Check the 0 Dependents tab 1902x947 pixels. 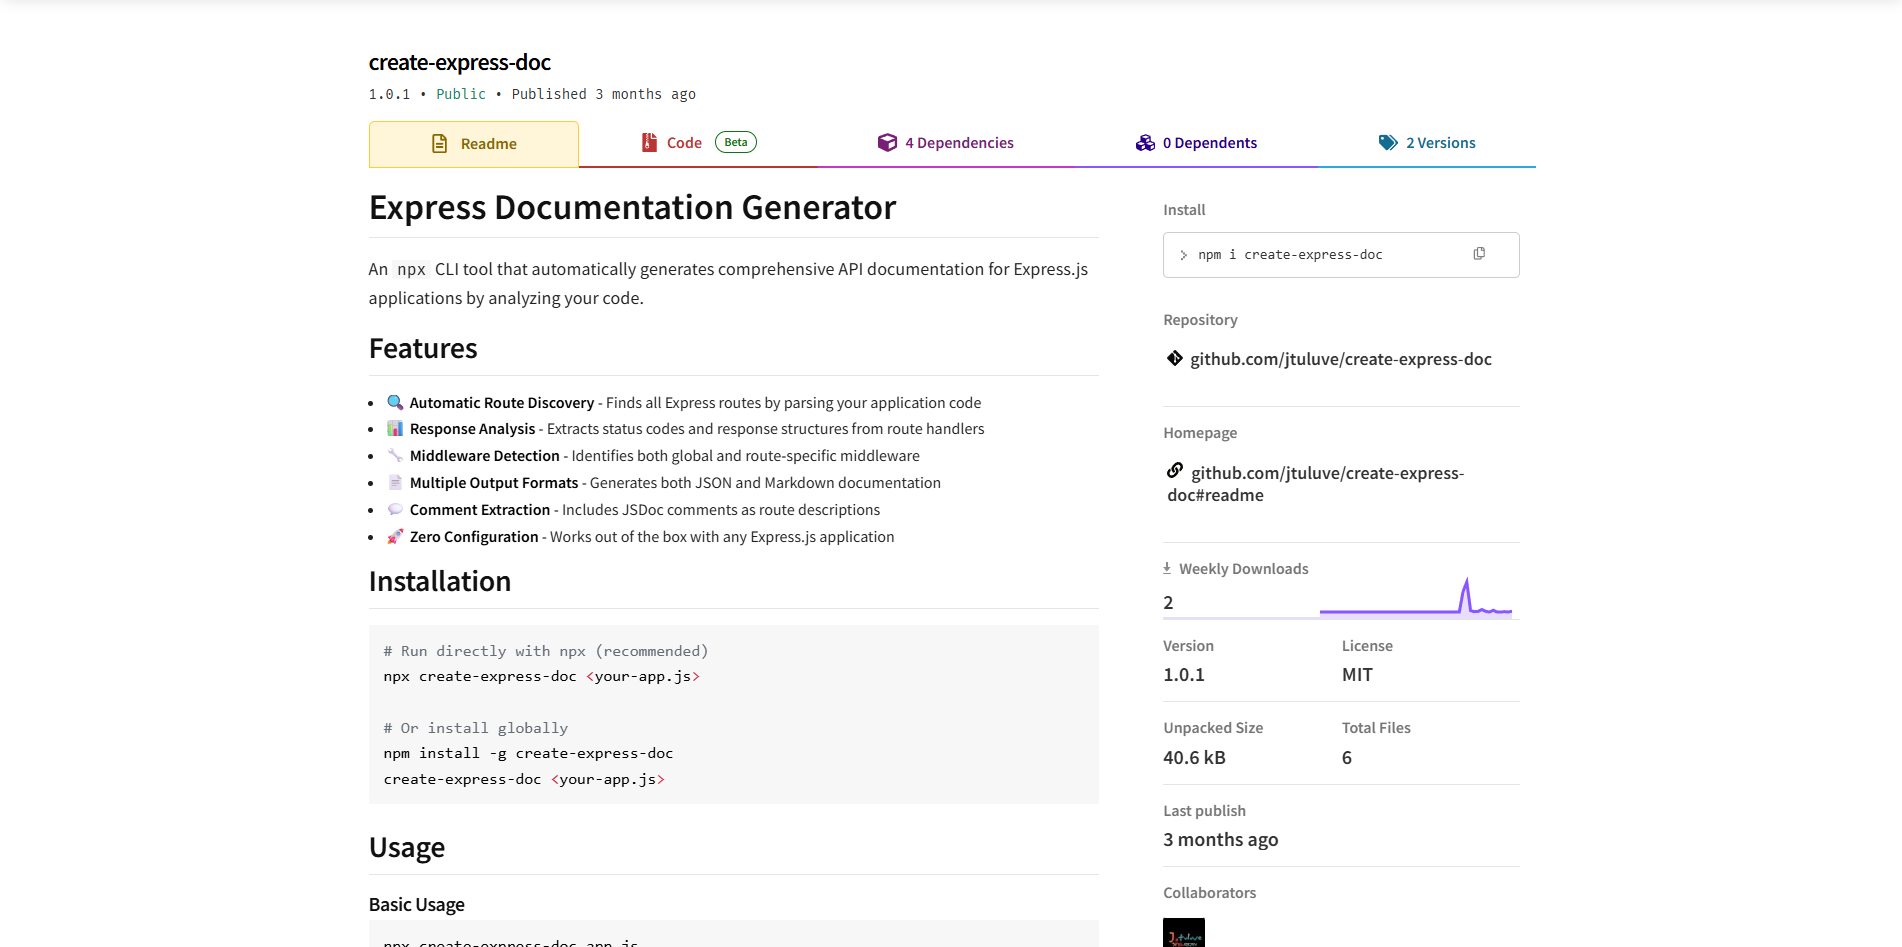tap(1210, 142)
